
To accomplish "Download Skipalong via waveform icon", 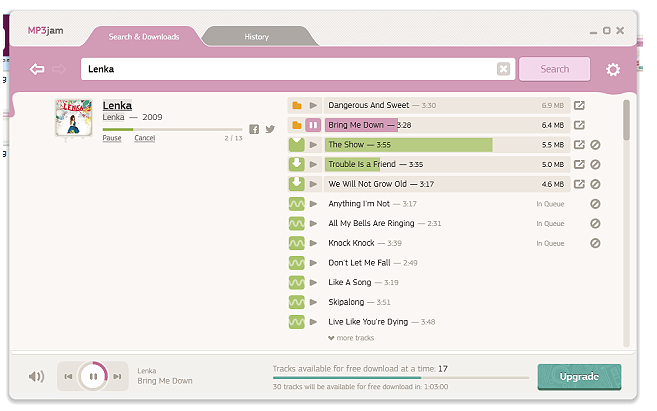I will (x=297, y=302).
